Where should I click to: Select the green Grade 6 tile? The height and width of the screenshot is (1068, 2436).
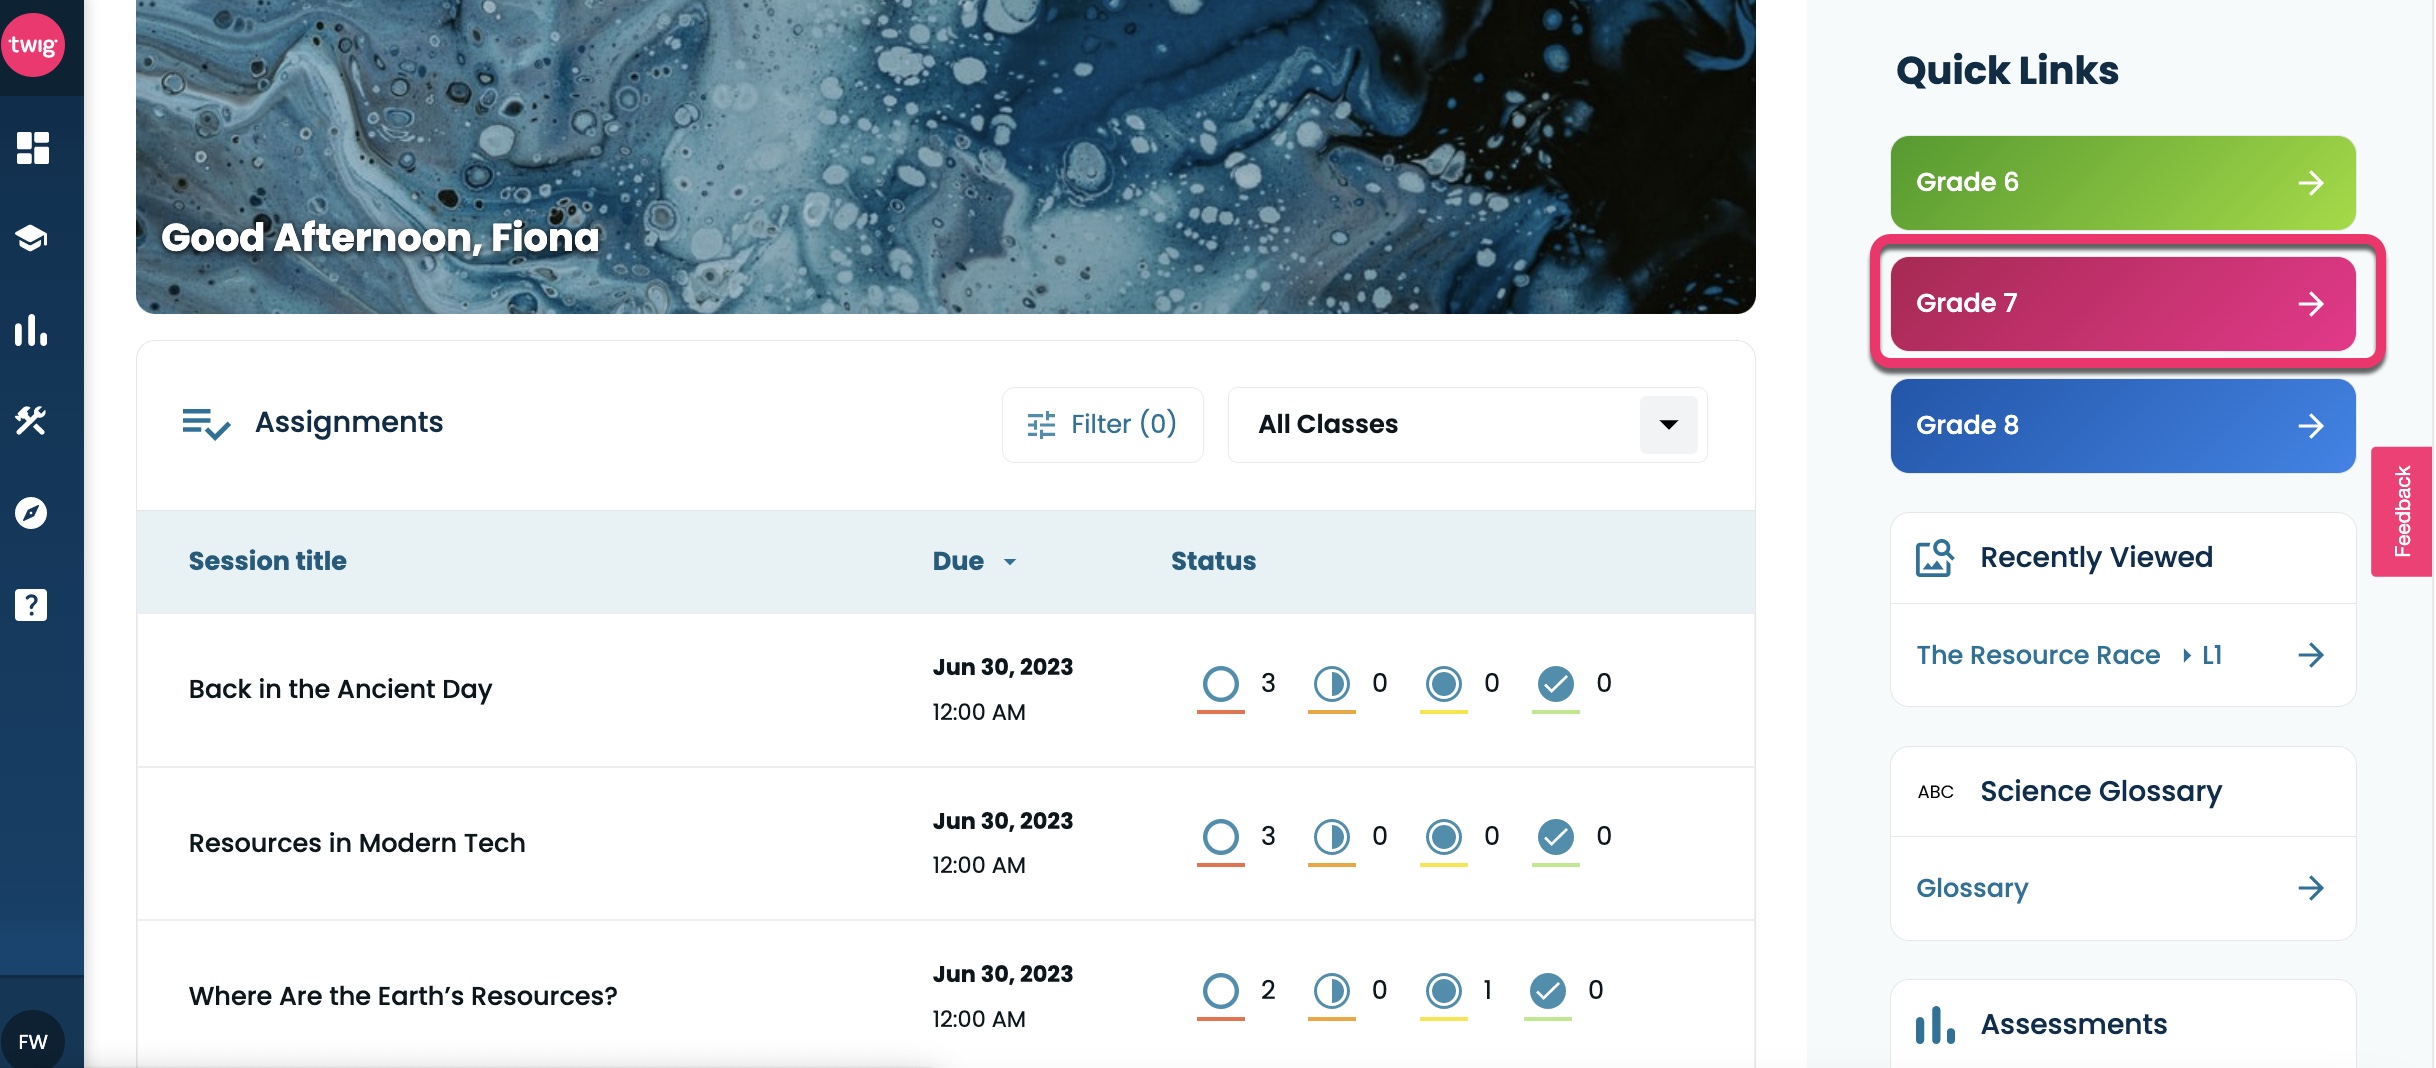pyautogui.click(x=2122, y=182)
